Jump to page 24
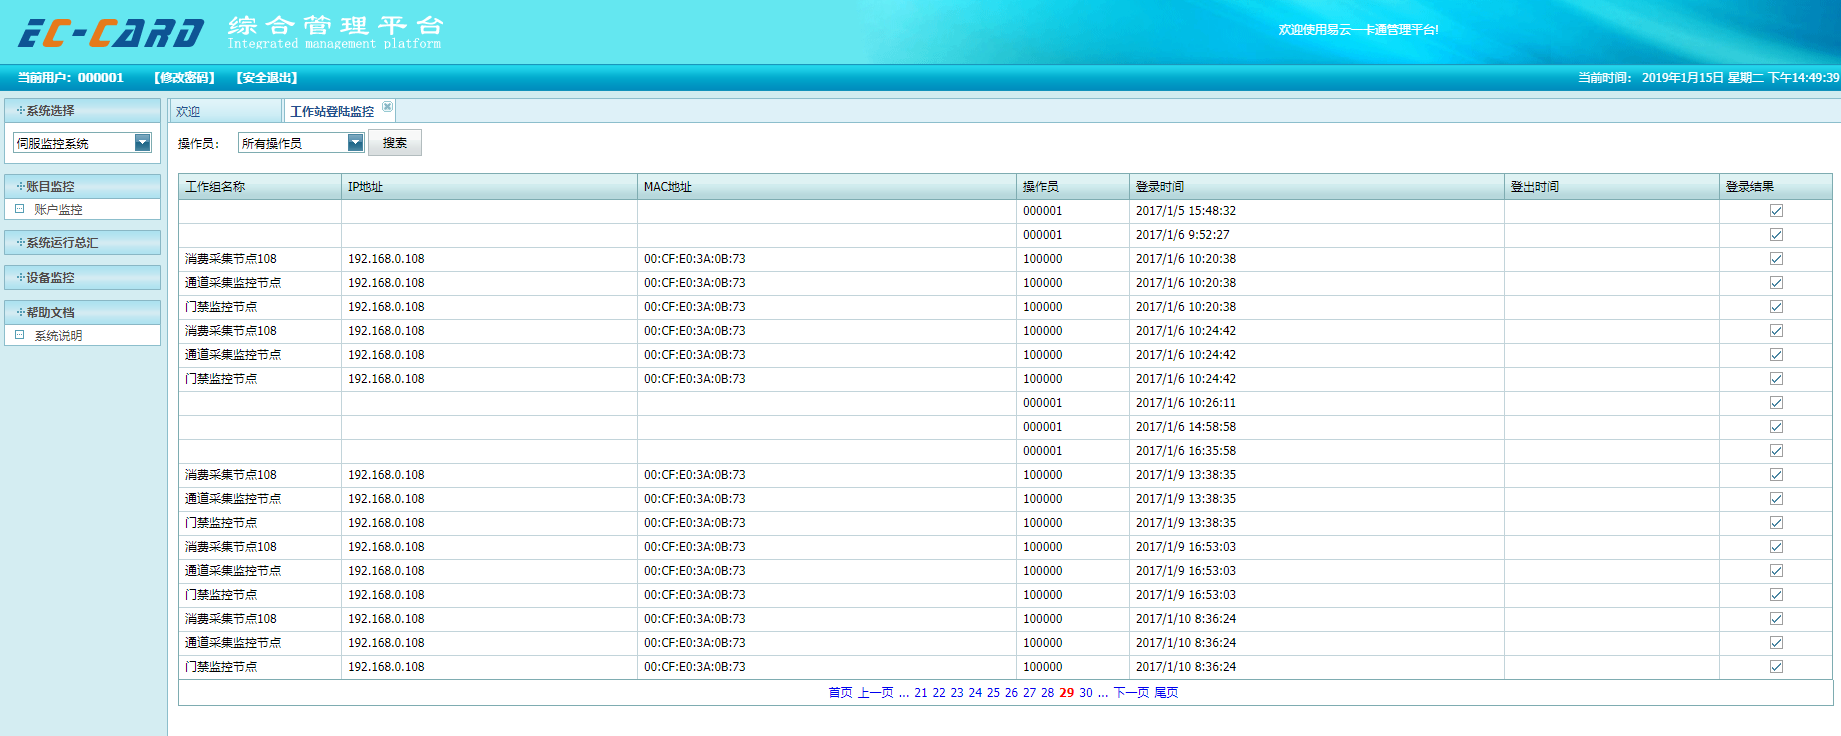The width and height of the screenshot is (1841, 736). point(975,693)
